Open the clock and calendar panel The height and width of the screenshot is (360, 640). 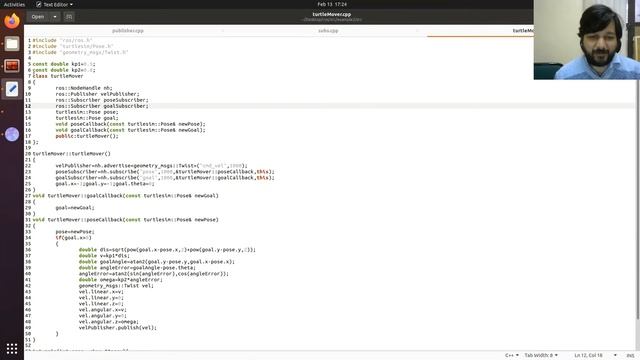pos(332,4)
